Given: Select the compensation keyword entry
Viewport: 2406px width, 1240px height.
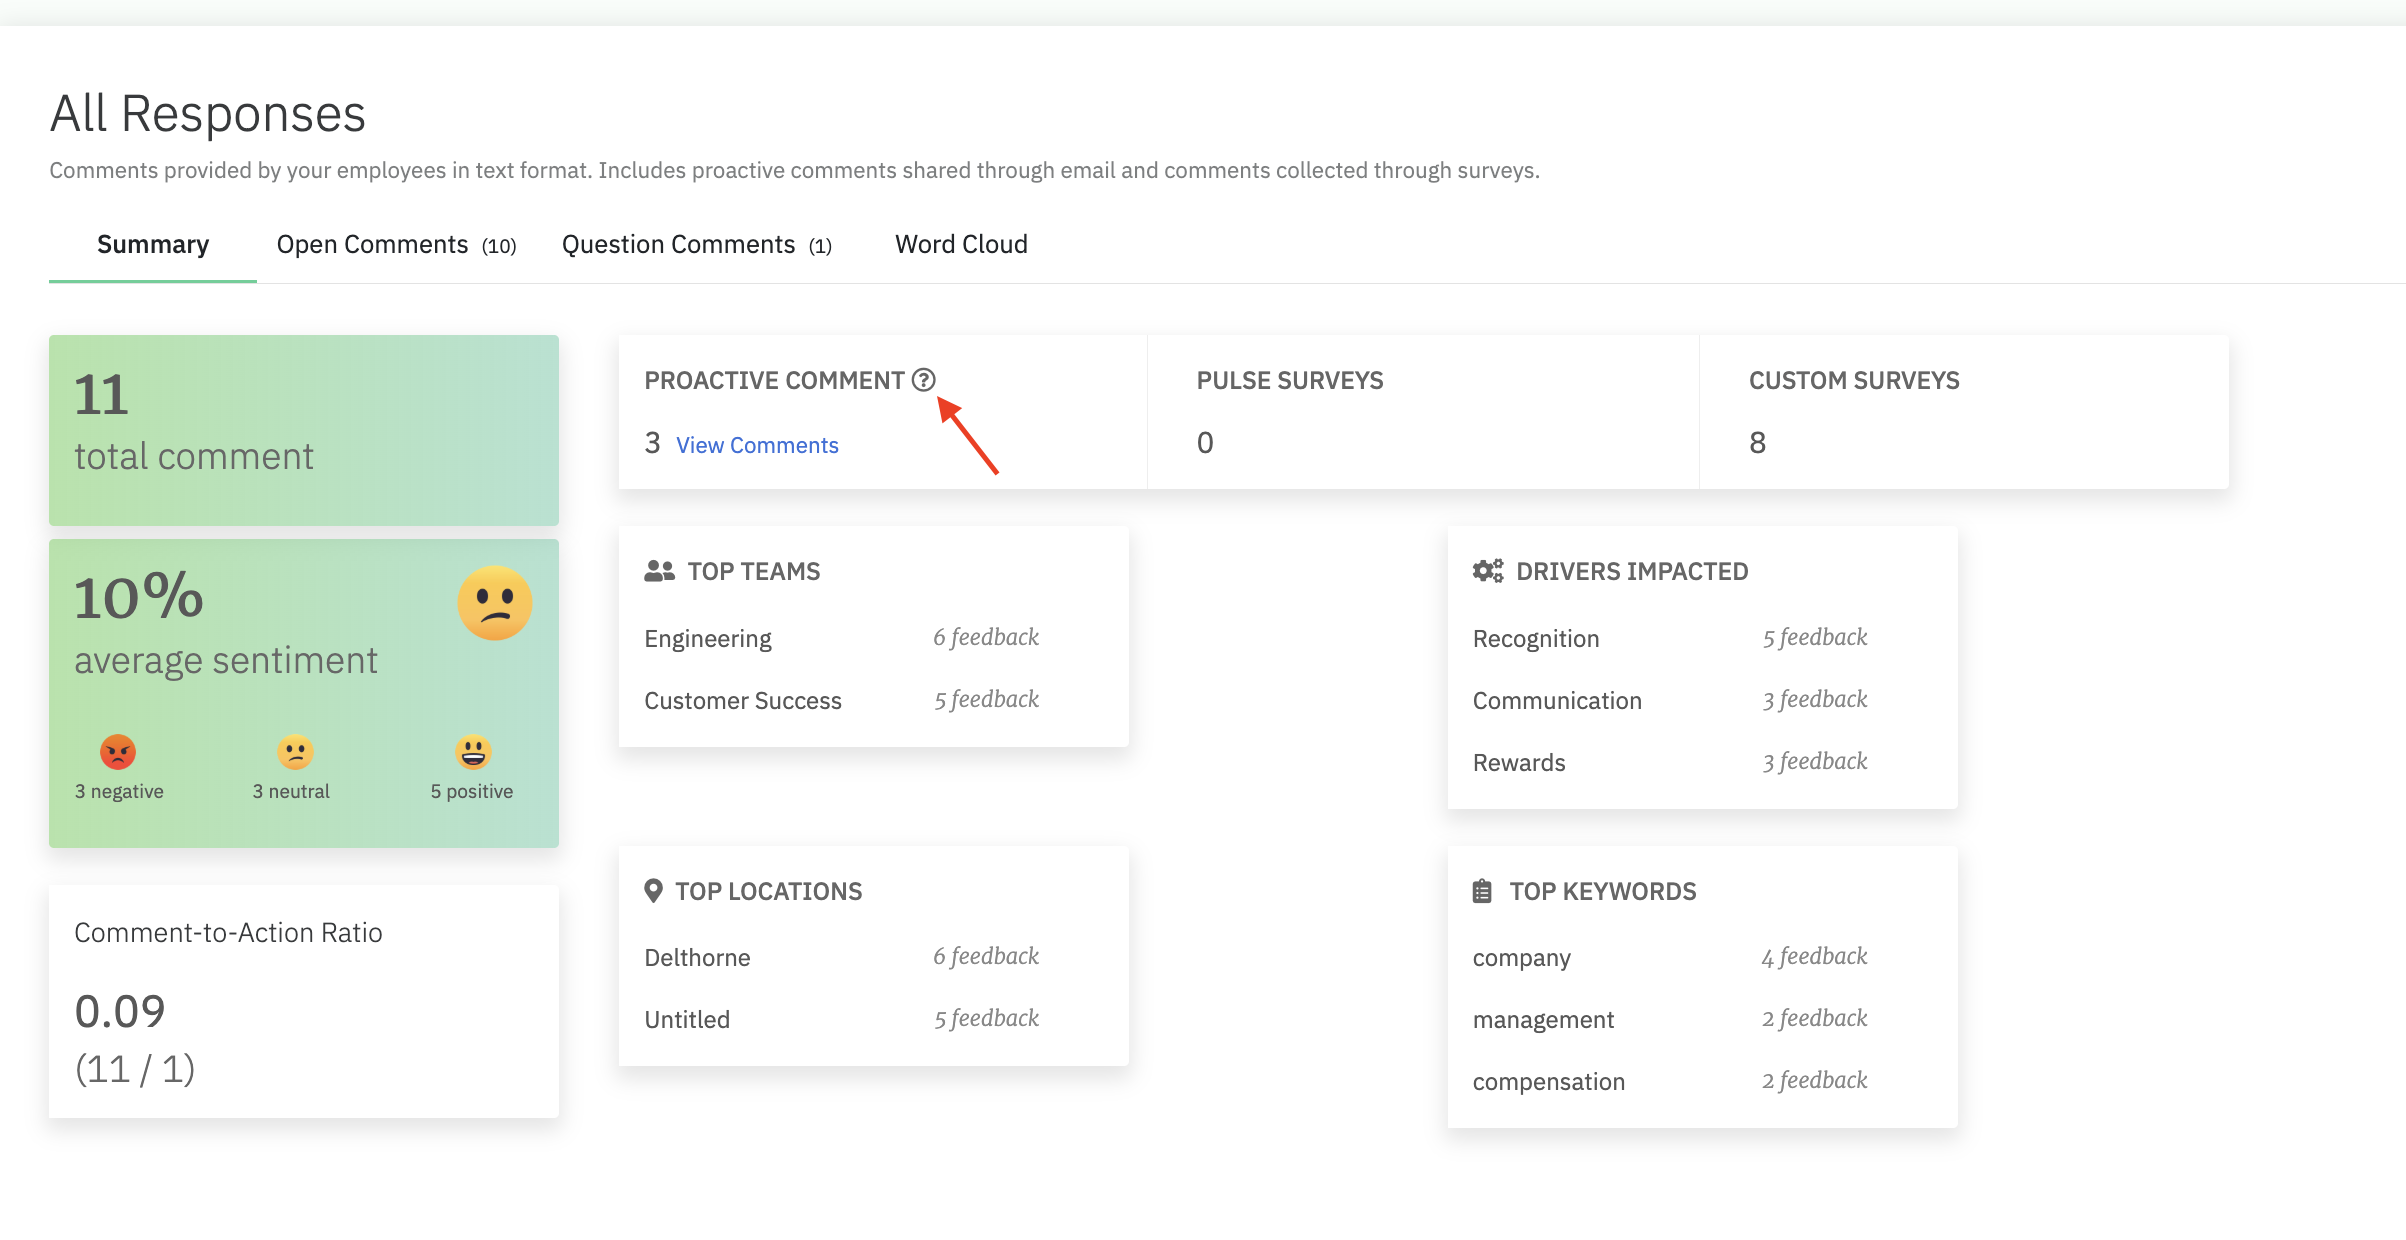Looking at the screenshot, I should tap(1548, 1082).
